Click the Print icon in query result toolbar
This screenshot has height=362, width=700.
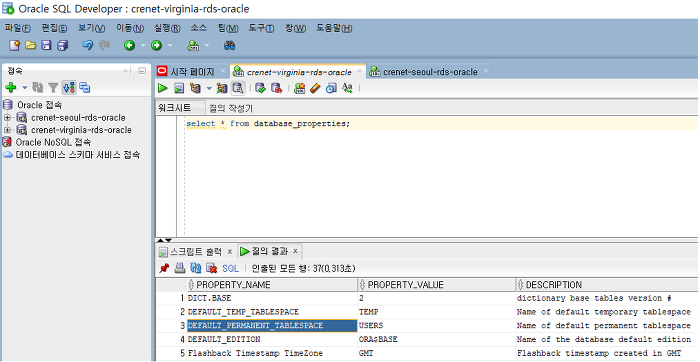pyautogui.click(x=179, y=268)
